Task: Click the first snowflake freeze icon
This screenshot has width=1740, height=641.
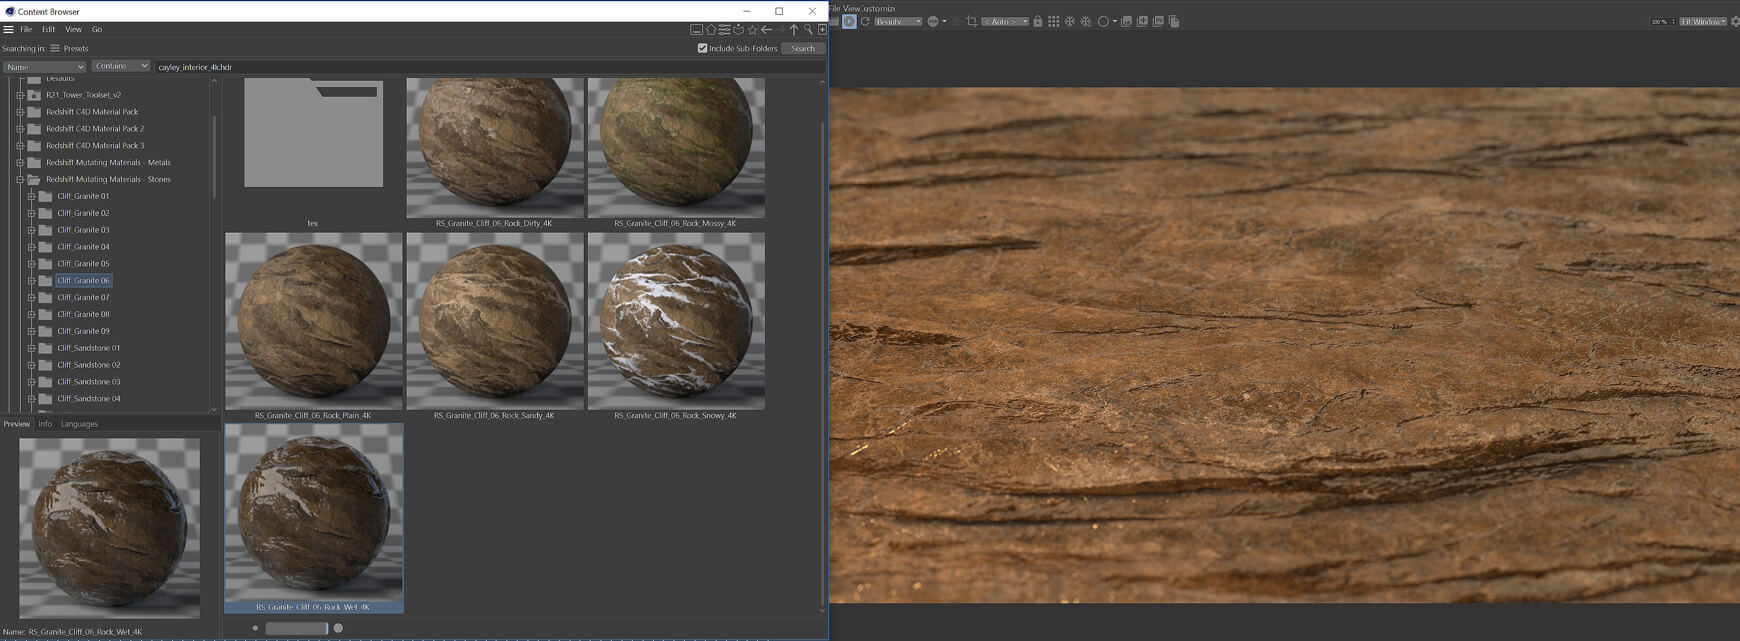Action: pyautogui.click(x=1069, y=21)
